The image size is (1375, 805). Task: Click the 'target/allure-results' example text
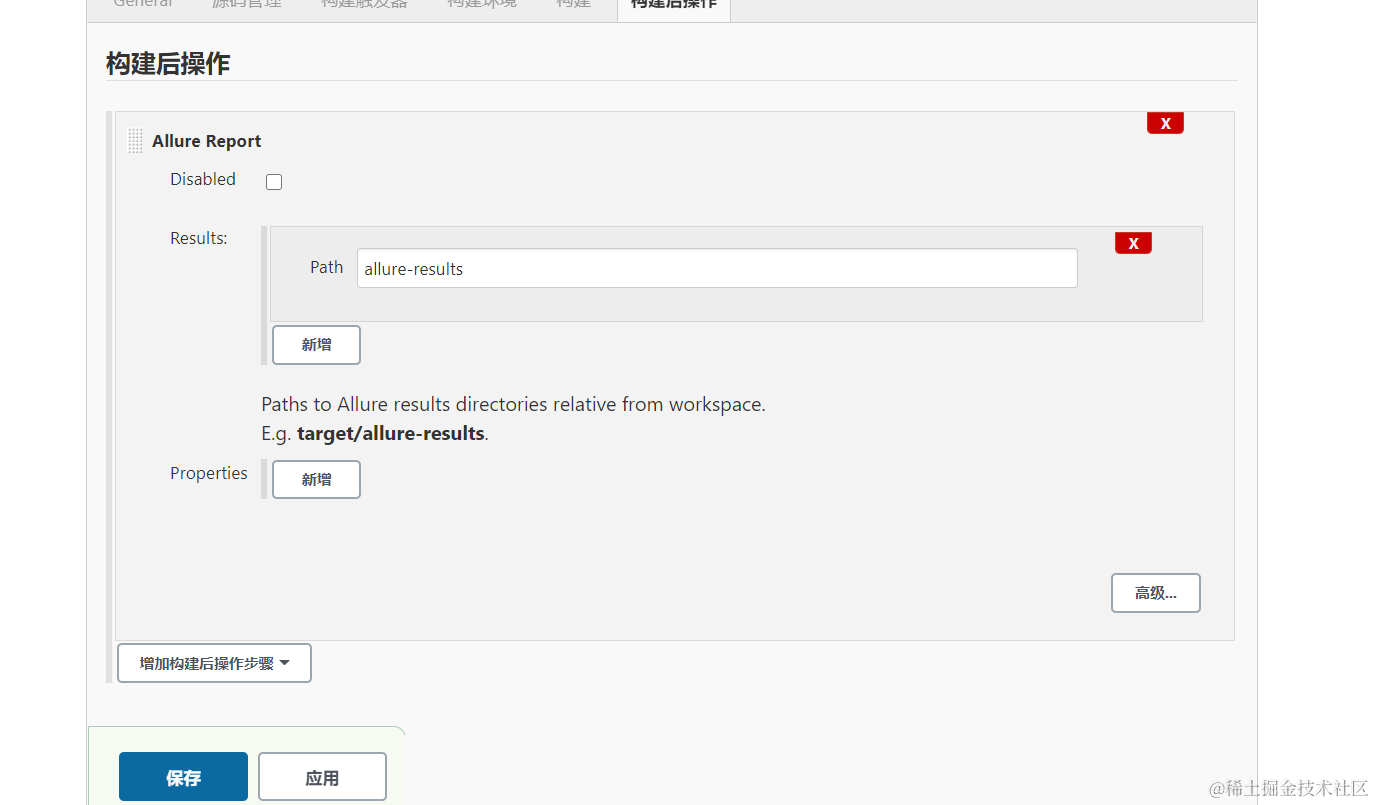tap(391, 434)
